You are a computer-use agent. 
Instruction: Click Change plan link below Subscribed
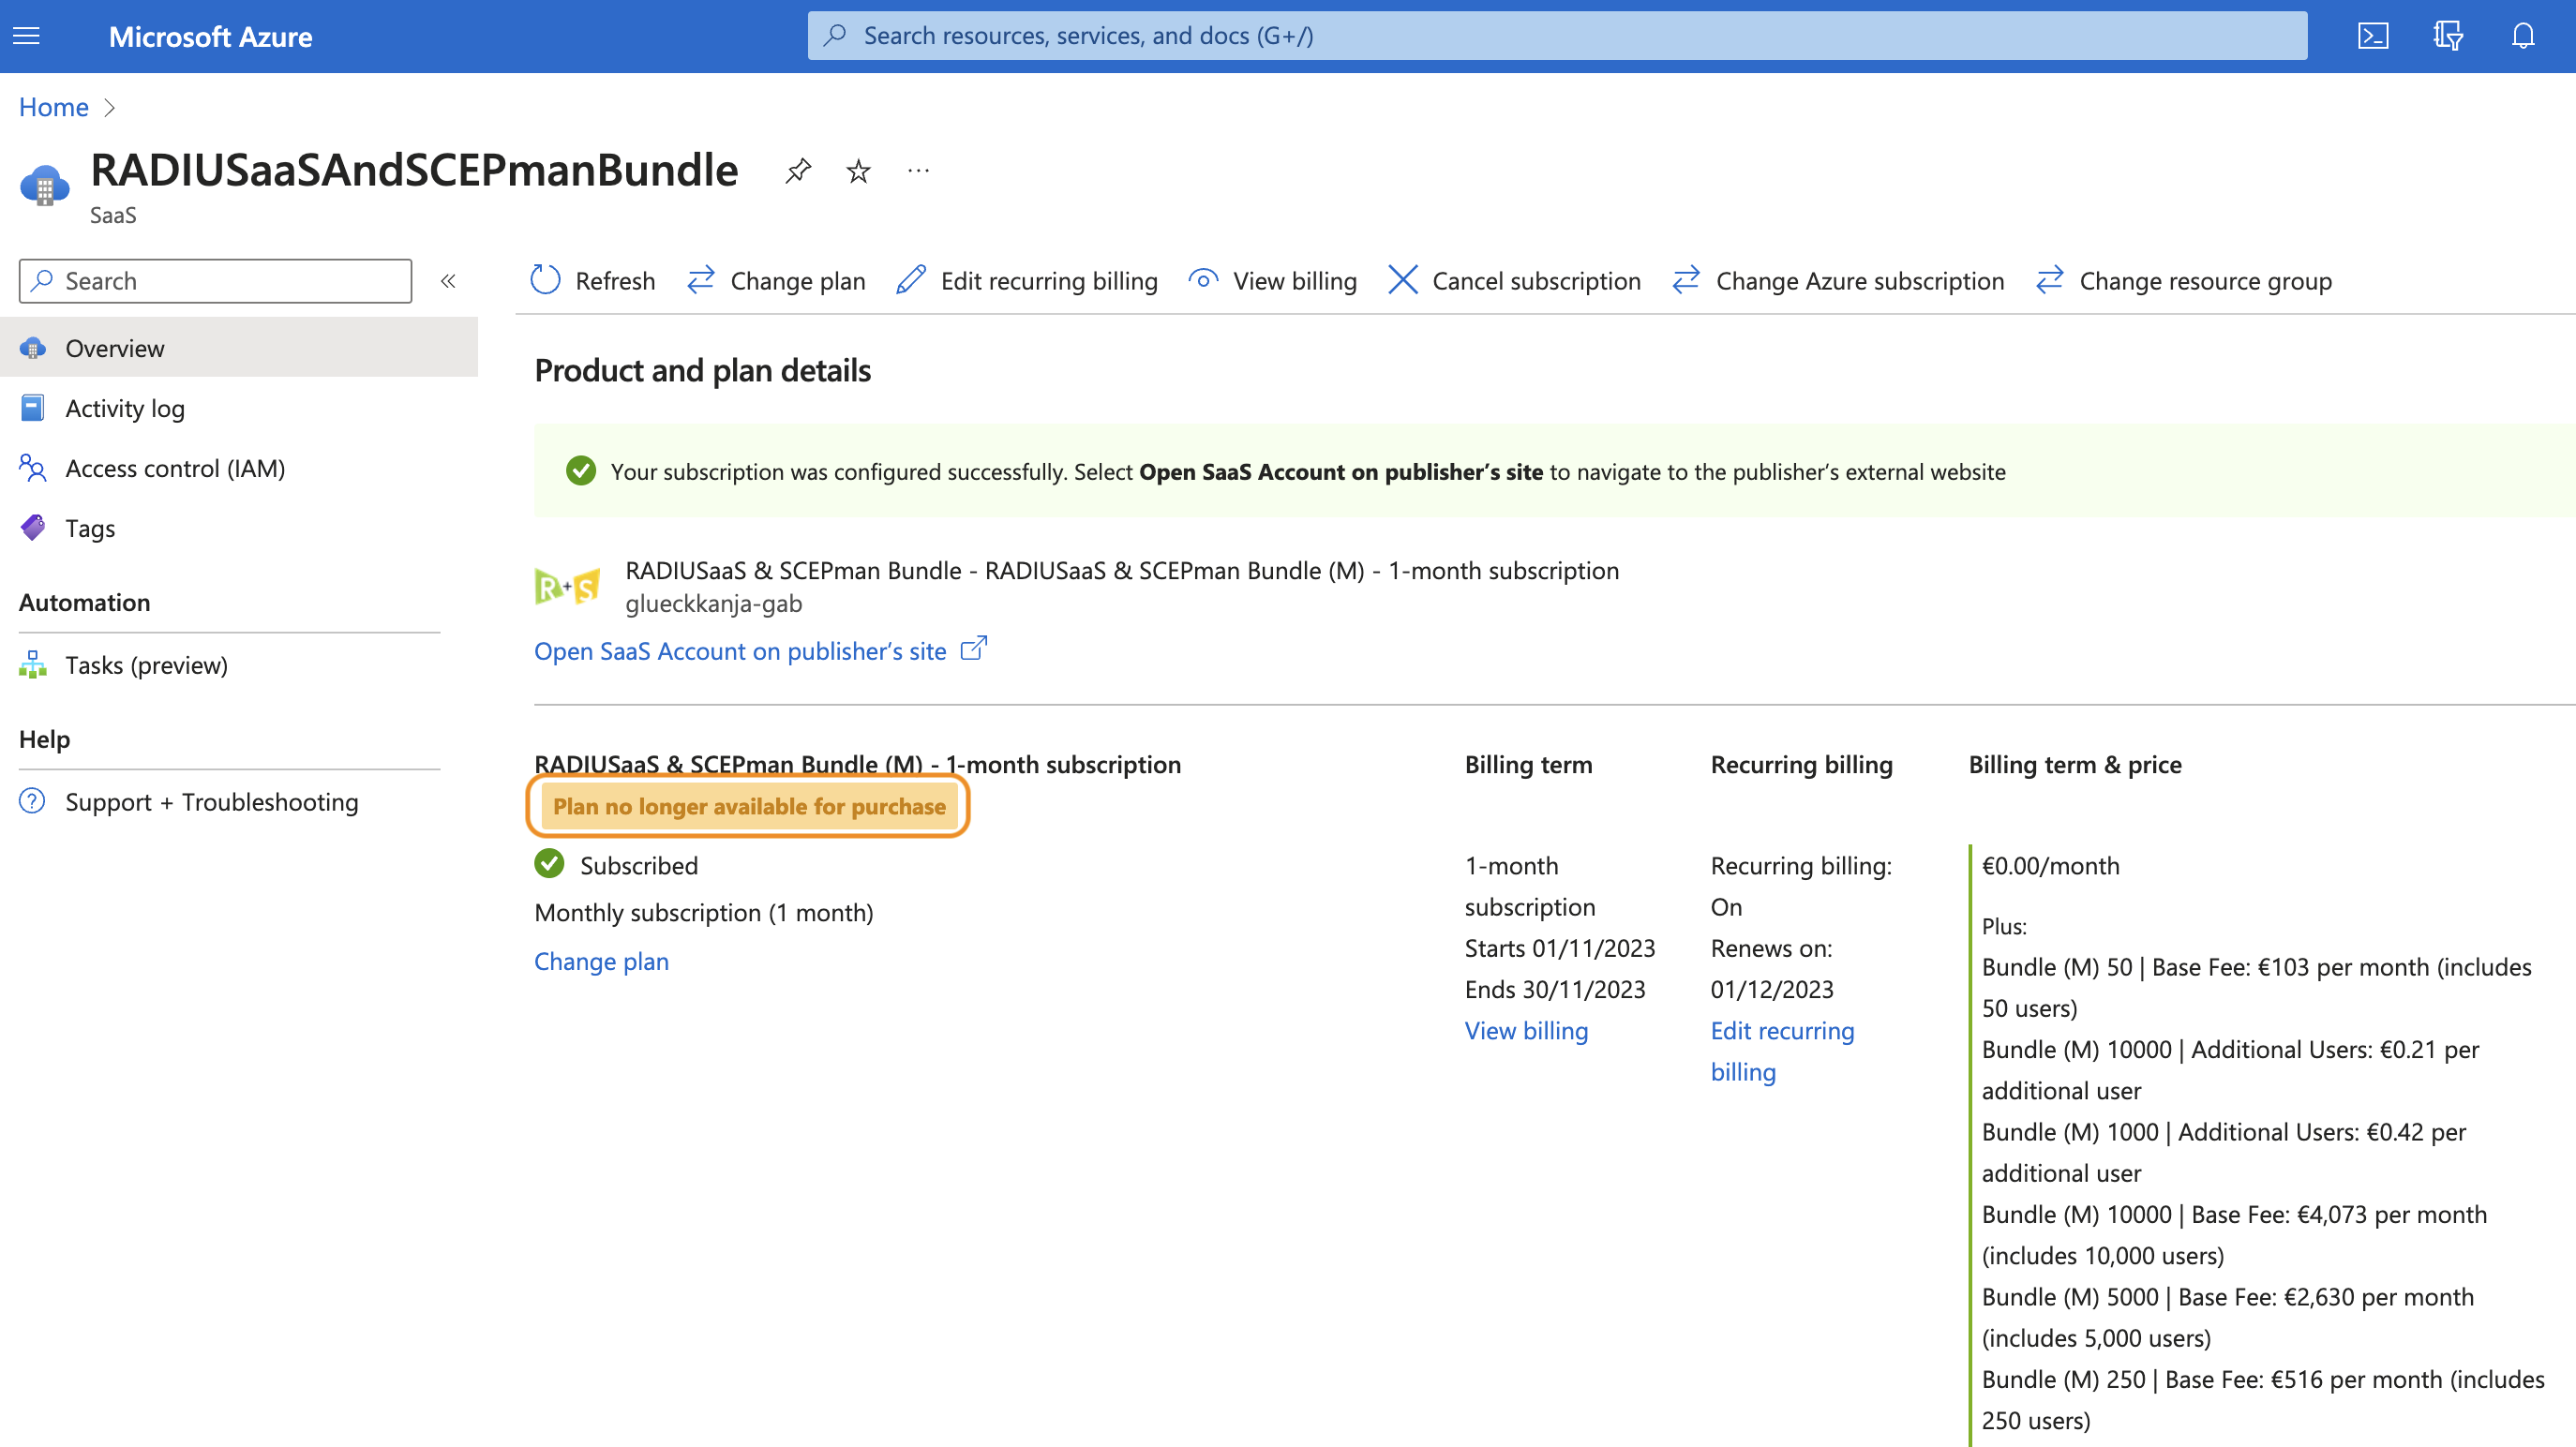point(601,961)
